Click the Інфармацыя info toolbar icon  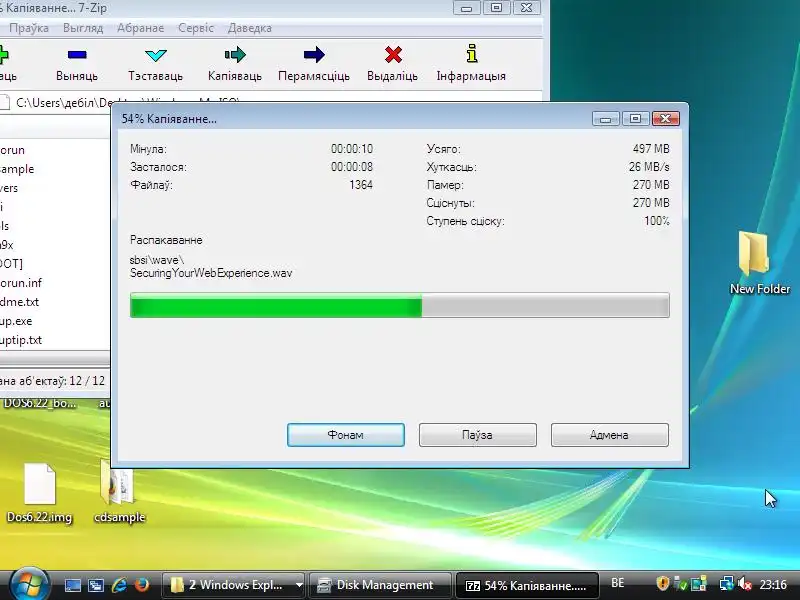coord(472,54)
